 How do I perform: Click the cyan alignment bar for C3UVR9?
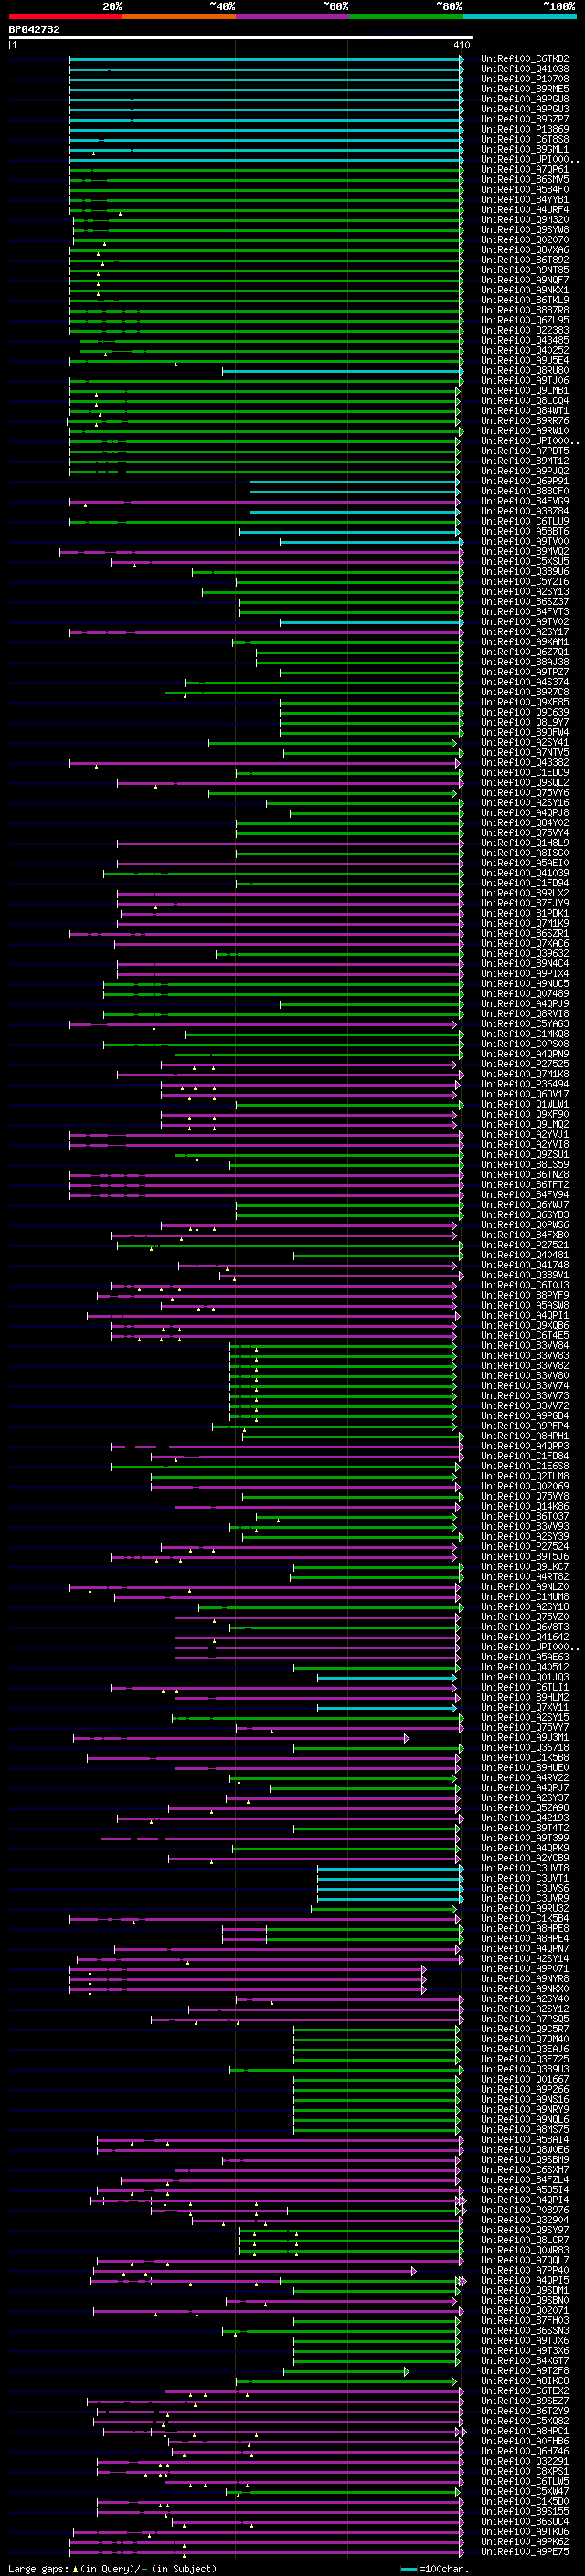(390, 1898)
